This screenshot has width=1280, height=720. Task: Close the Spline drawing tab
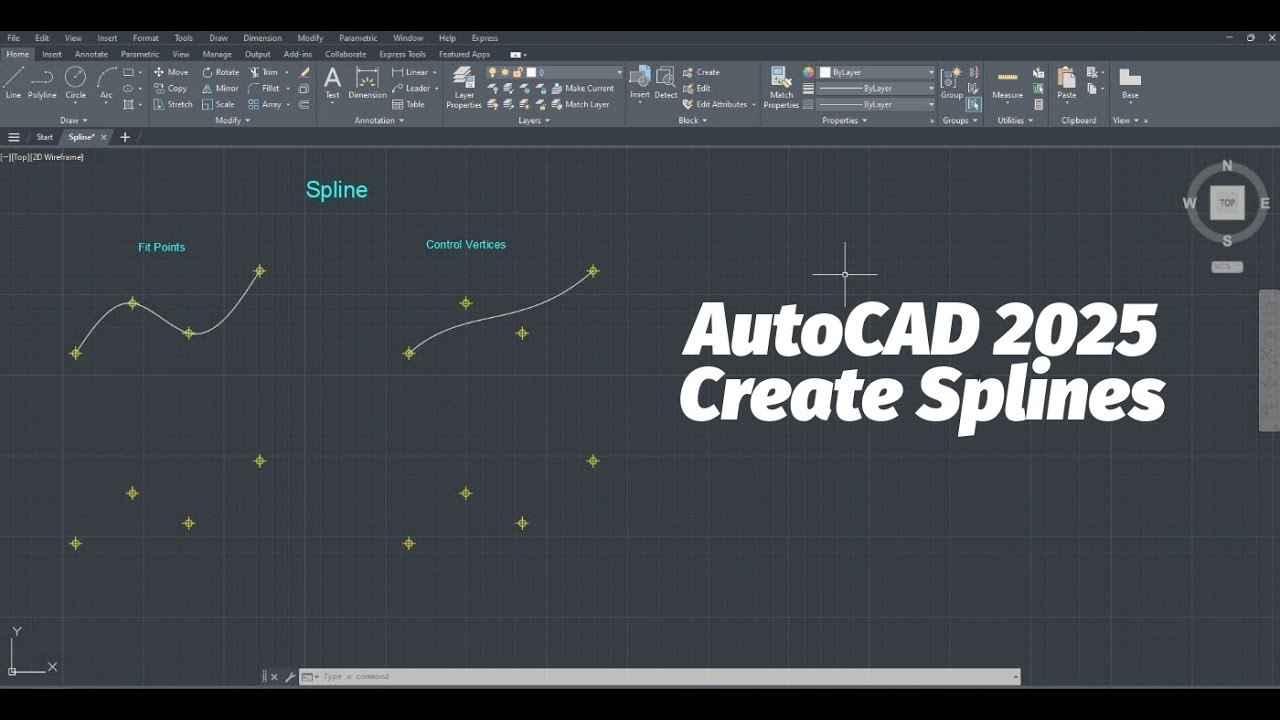click(103, 137)
